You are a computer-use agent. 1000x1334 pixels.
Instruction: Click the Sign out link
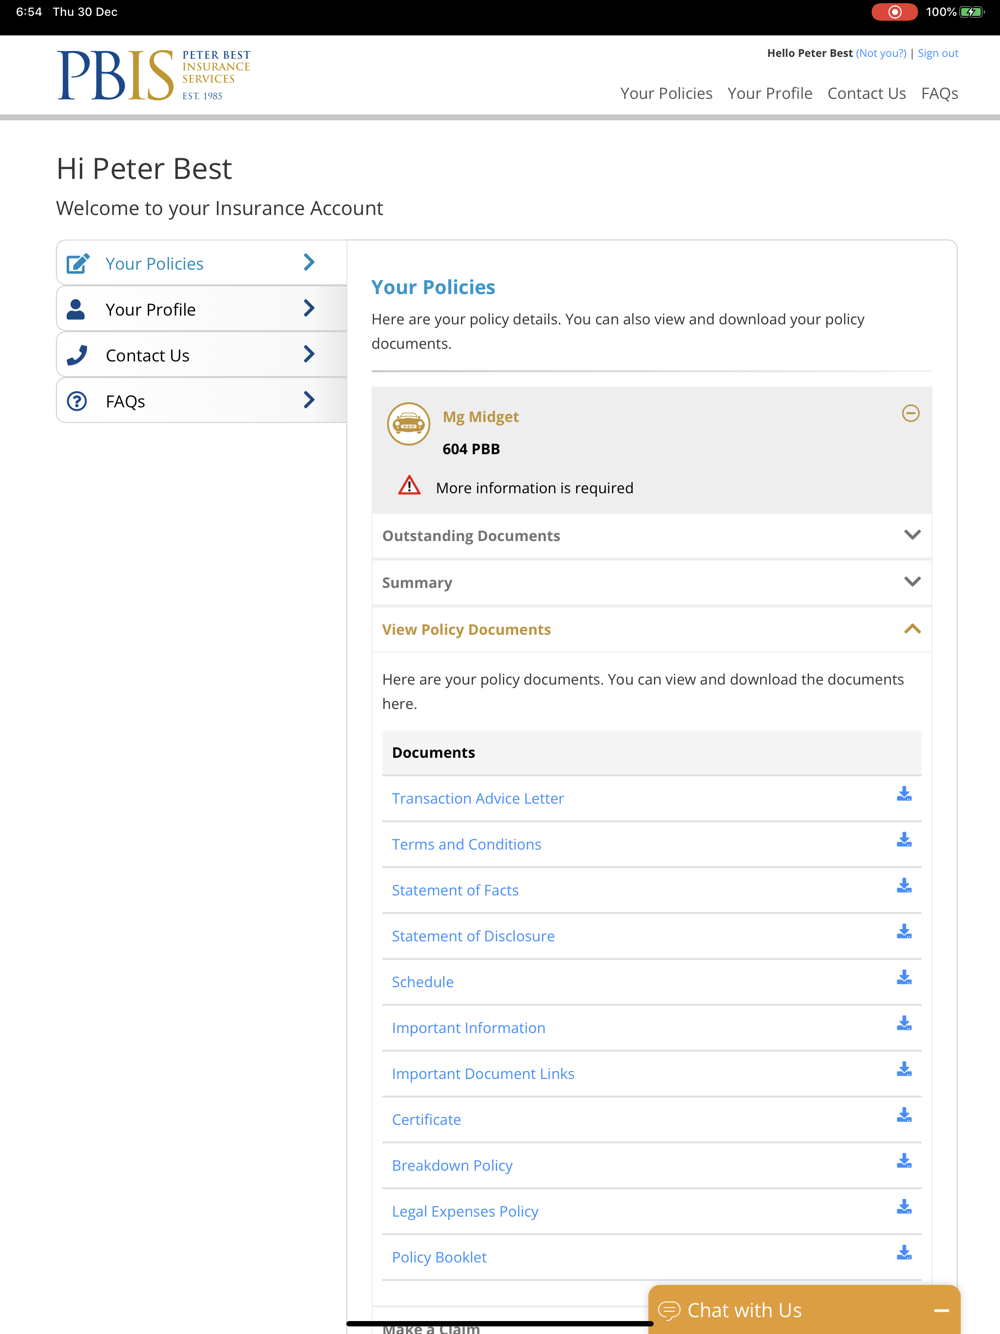coord(937,53)
